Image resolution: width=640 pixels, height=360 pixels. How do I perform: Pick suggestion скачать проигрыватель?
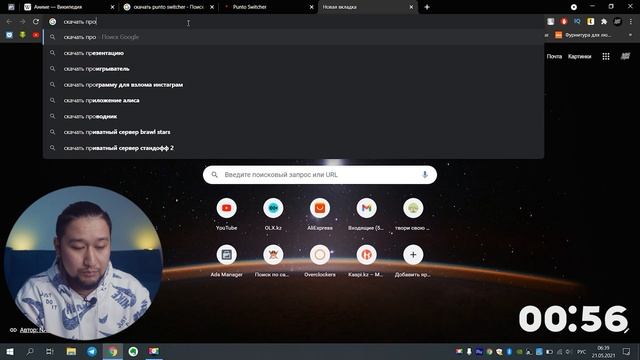(293, 69)
